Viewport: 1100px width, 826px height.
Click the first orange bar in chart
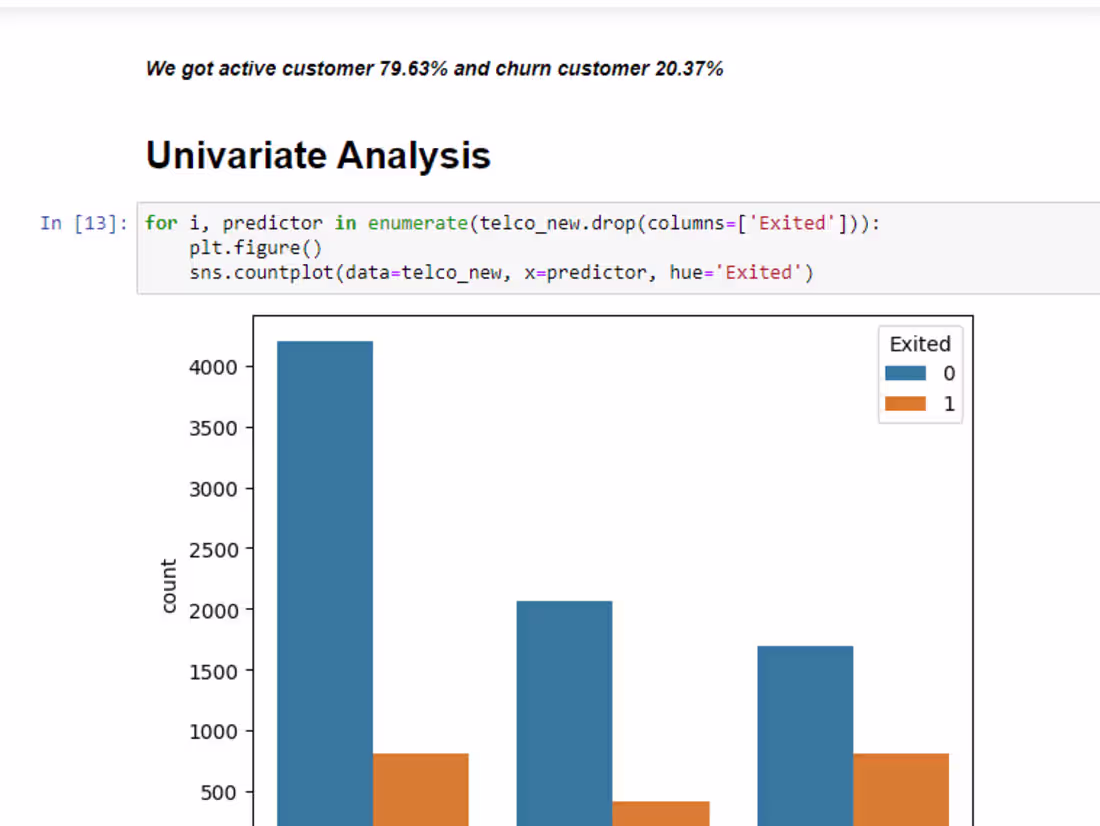point(420,790)
